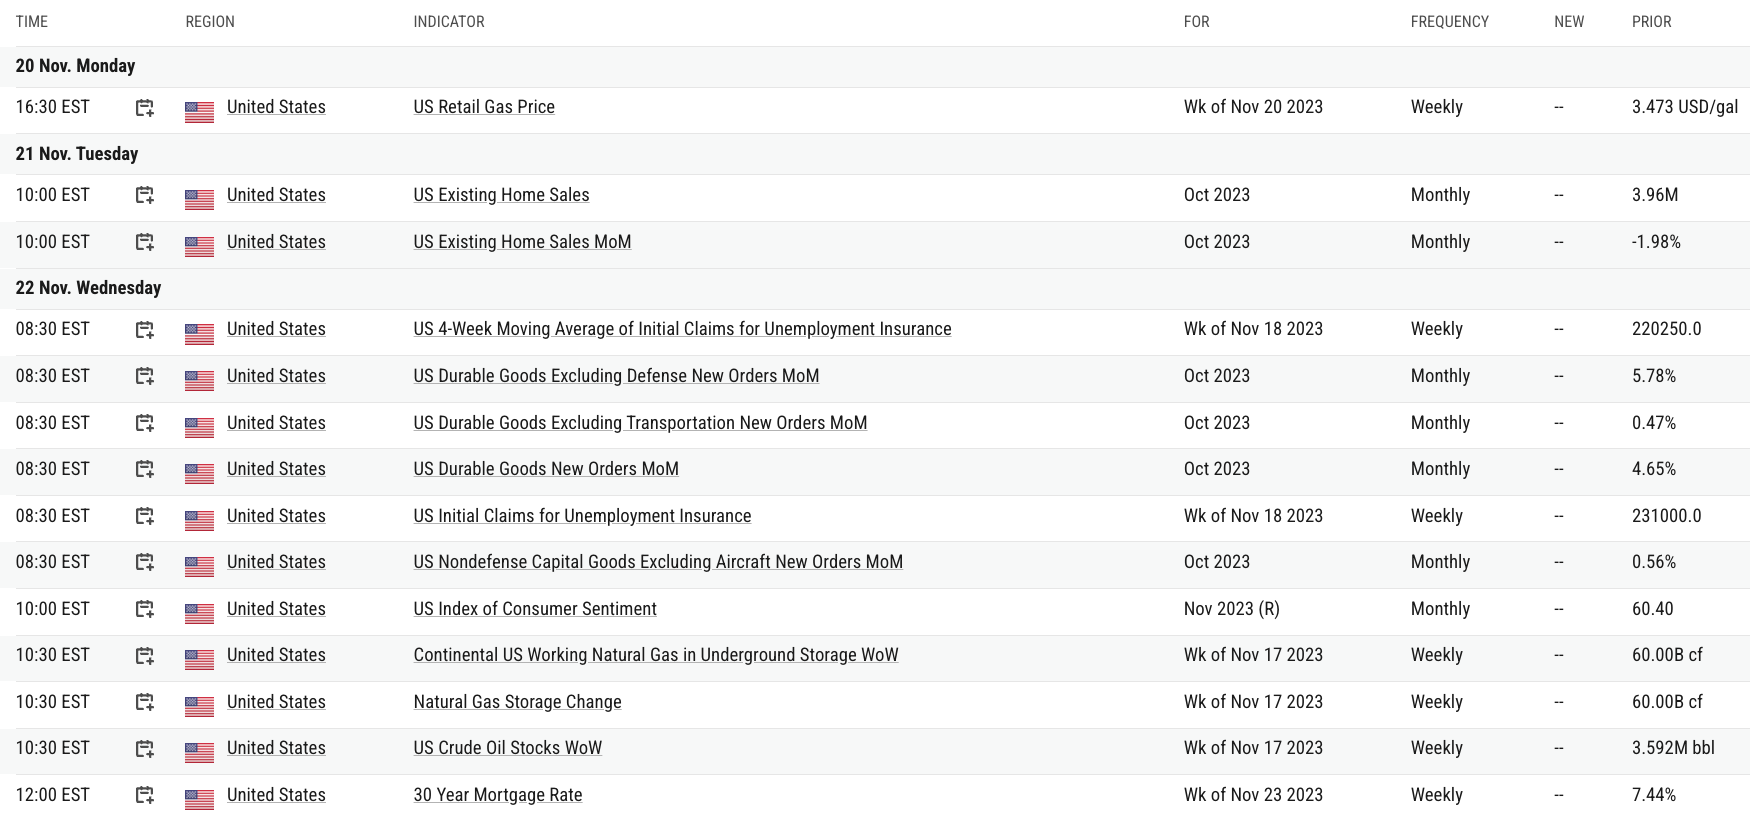Click US flag in Natural Gas Storage Change row
The width and height of the screenshot is (1750, 818).
[x=200, y=707]
